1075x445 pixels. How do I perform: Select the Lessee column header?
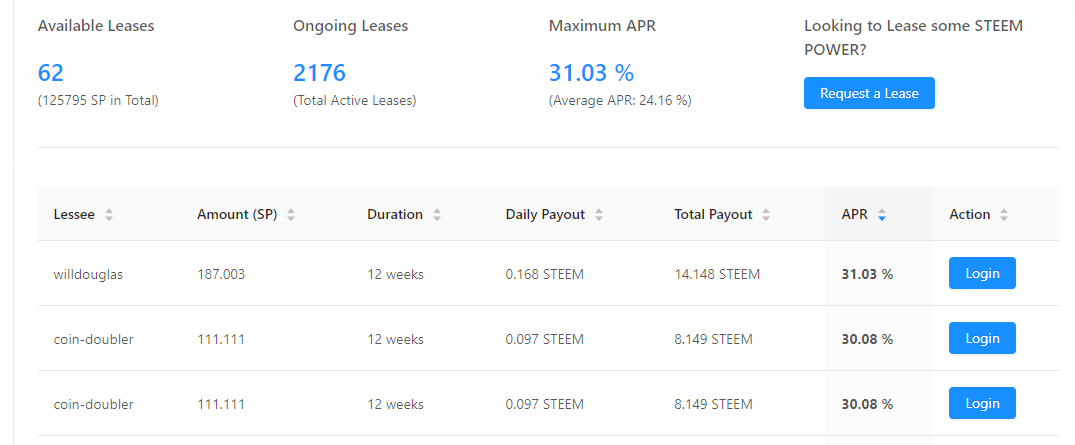tap(74, 215)
